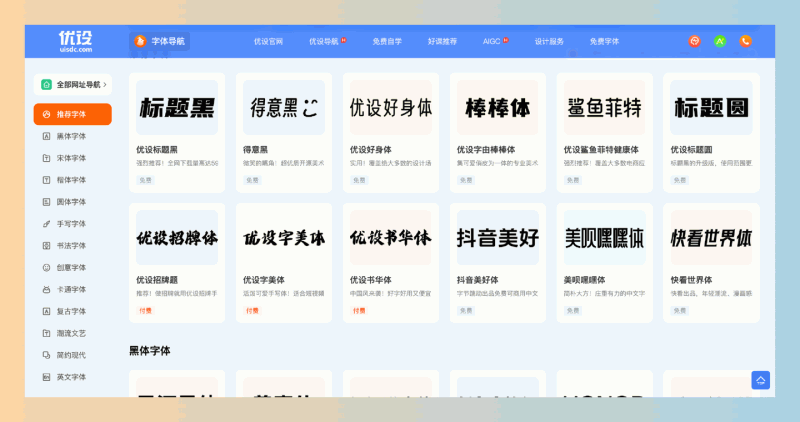
Task: Open the 标题黑 font preview thumbnail
Action: coord(177,108)
